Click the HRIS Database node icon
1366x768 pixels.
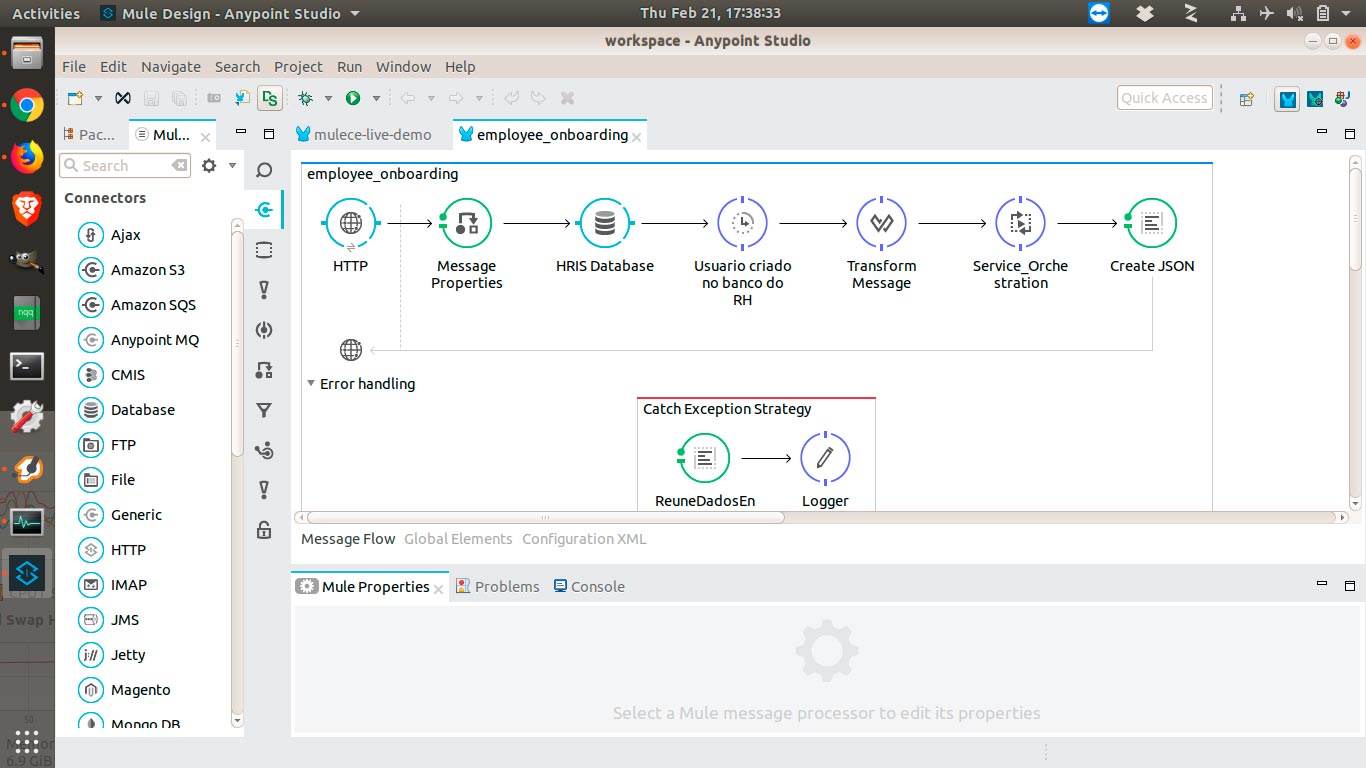pos(604,223)
